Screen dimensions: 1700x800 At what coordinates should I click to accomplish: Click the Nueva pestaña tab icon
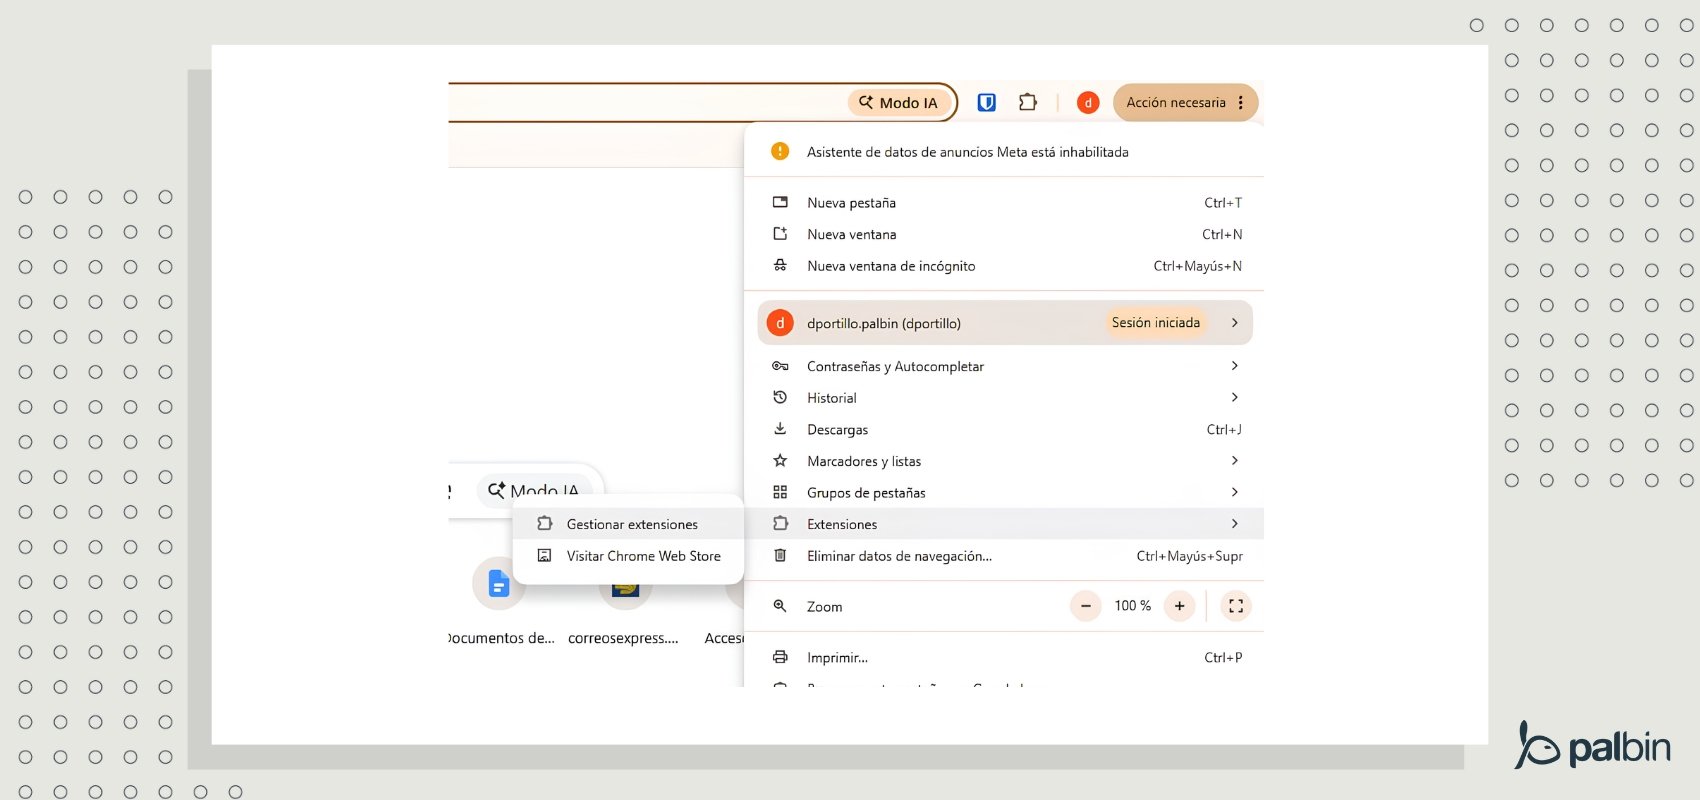(x=780, y=202)
